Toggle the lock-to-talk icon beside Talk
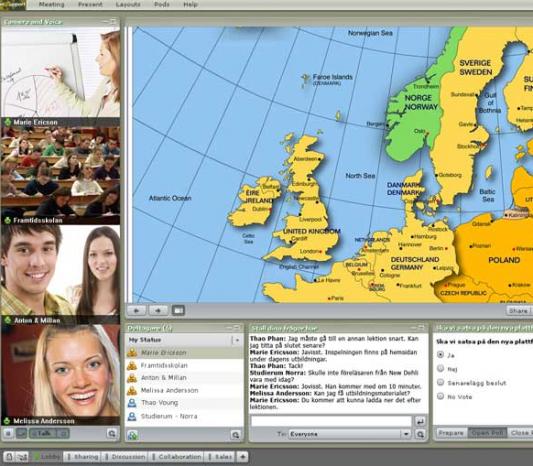This screenshot has width=533, height=466. point(64,433)
